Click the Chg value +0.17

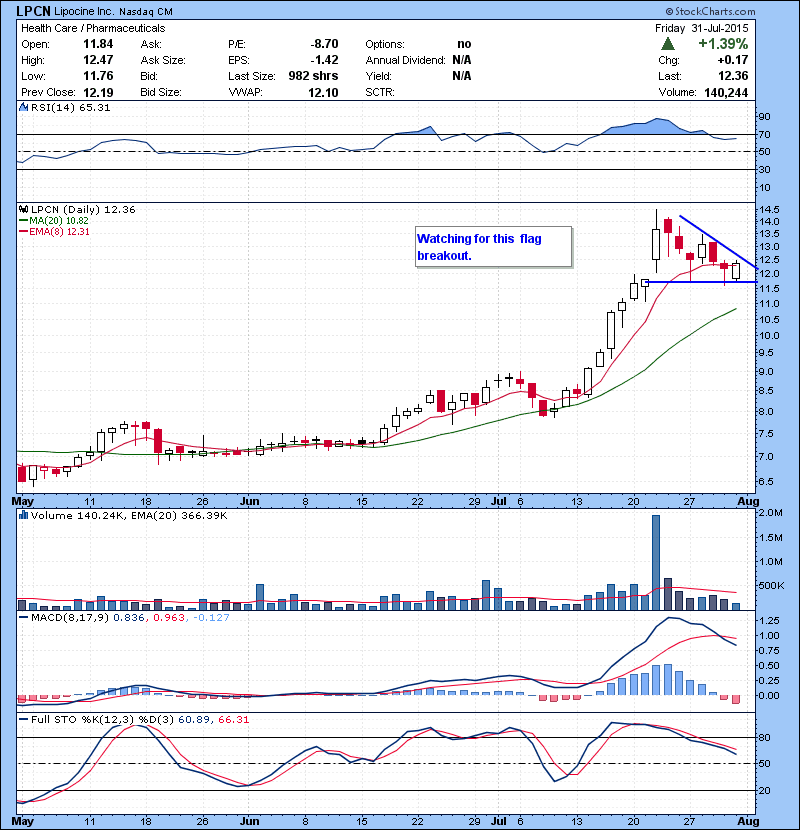pyautogui.click(x=733, y=60)
